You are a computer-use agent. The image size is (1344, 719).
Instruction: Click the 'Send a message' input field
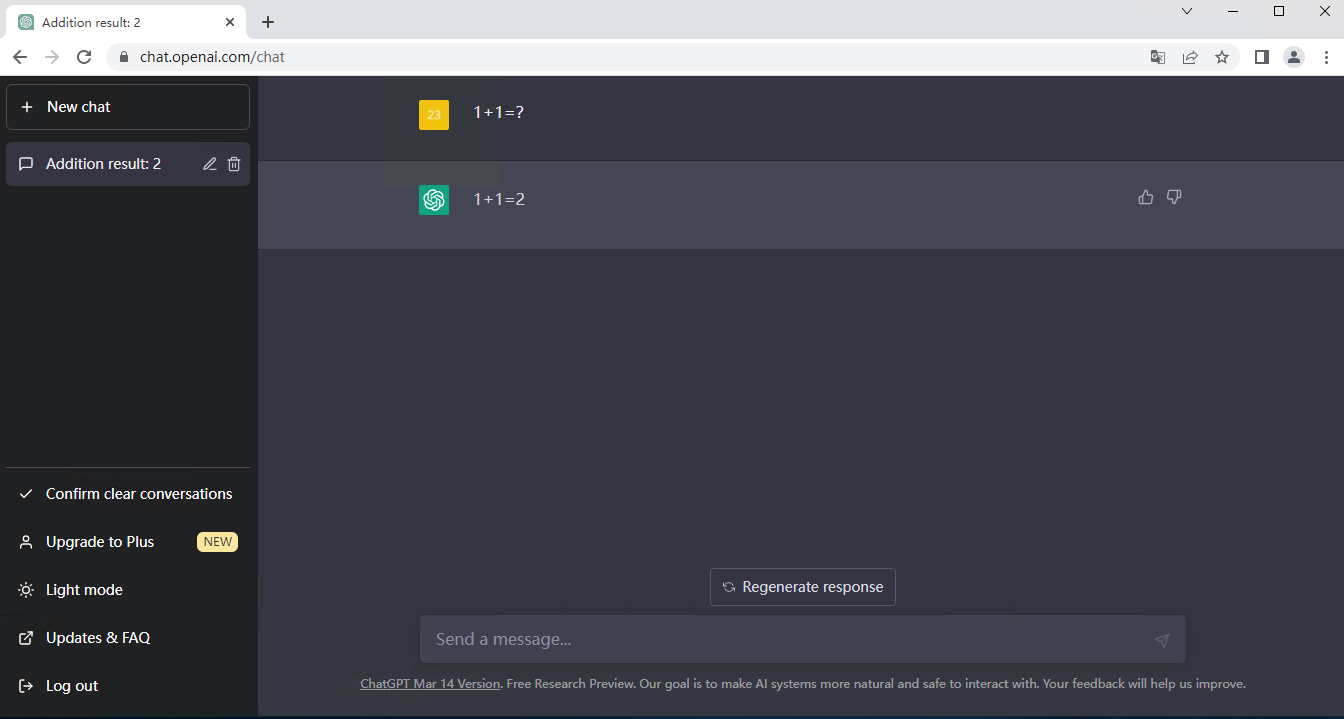click(780, 639)
